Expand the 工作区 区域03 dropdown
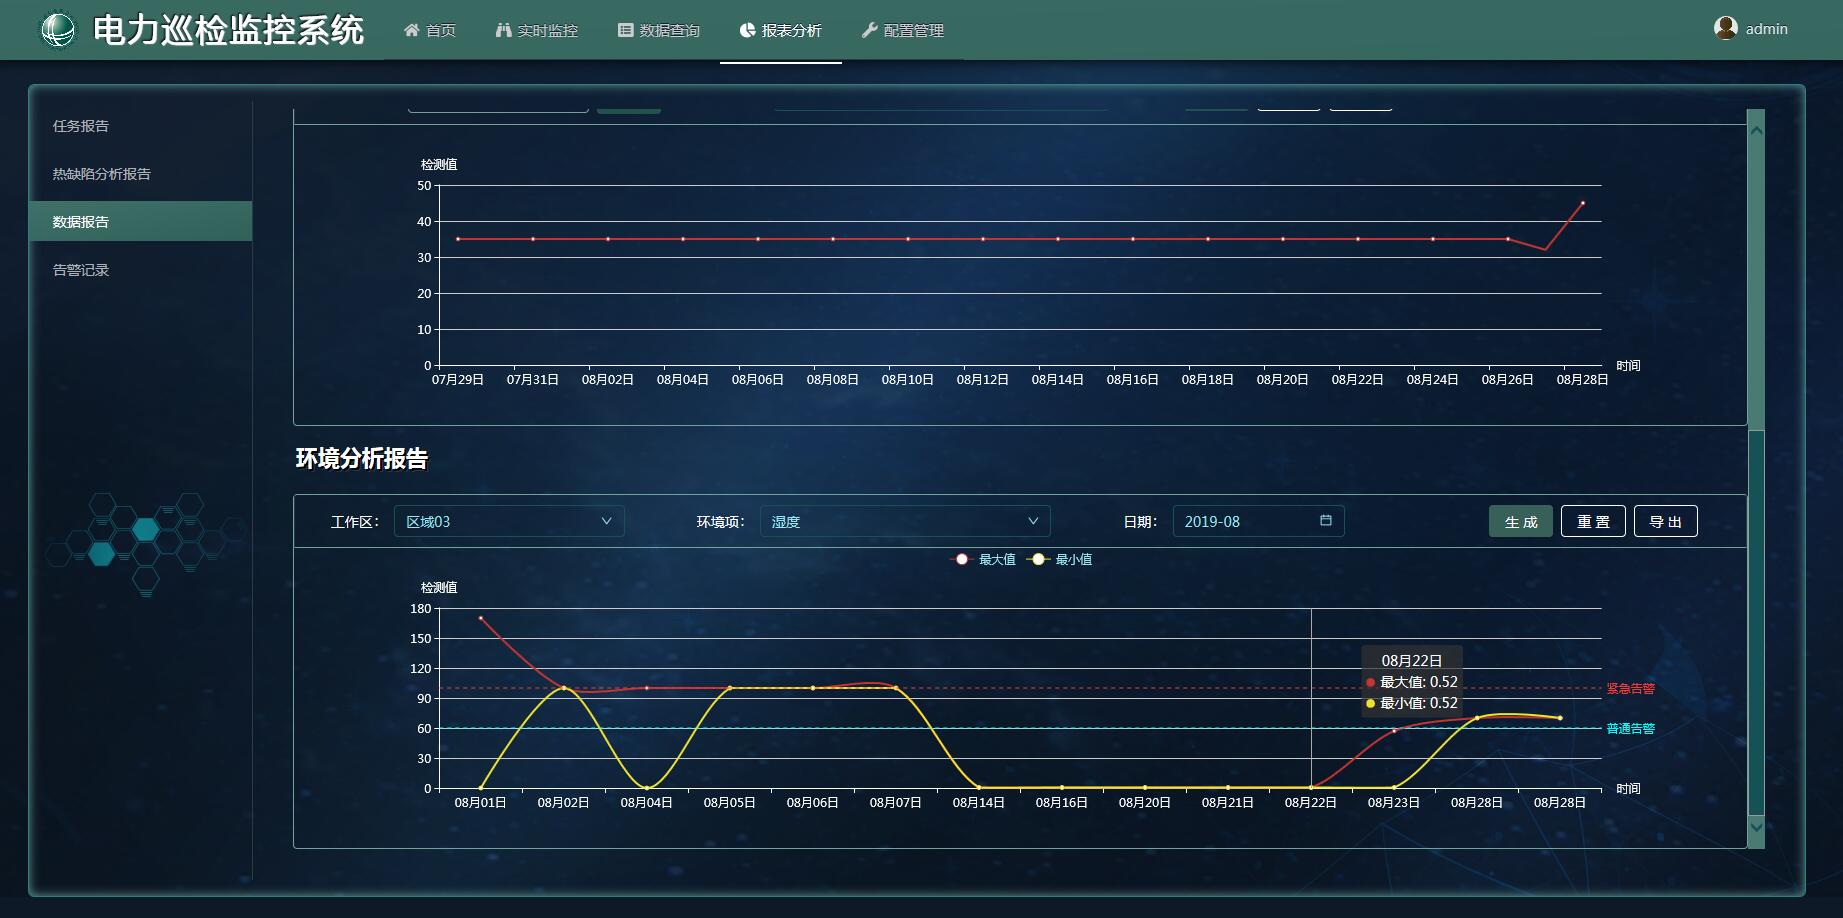Viewport: 1843px width, 918px height. click(x=509, y=522)
